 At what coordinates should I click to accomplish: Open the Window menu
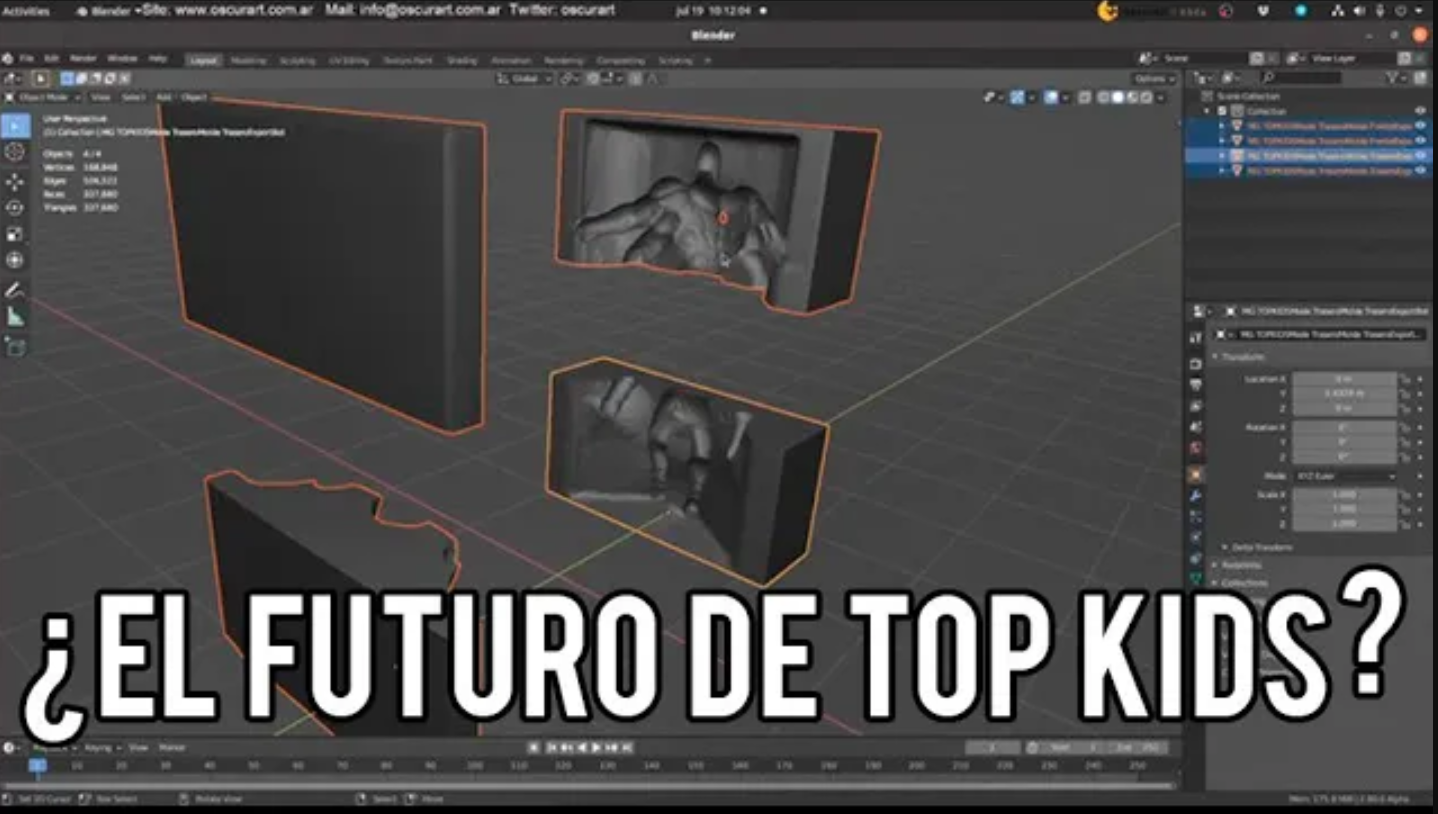pos(122,59)
